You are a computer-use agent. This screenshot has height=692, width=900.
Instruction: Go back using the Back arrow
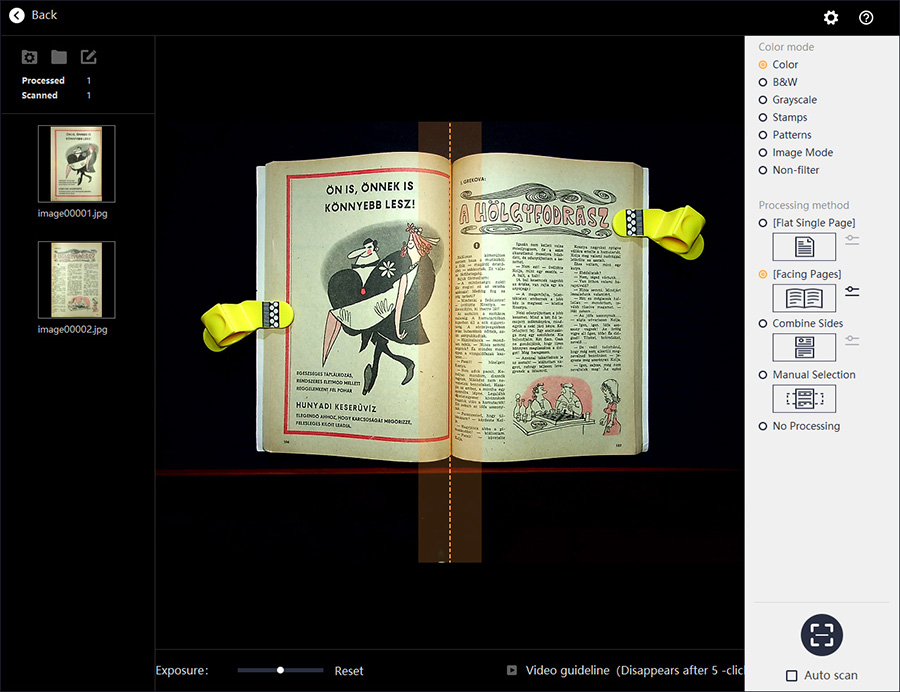tap(17, 15)
